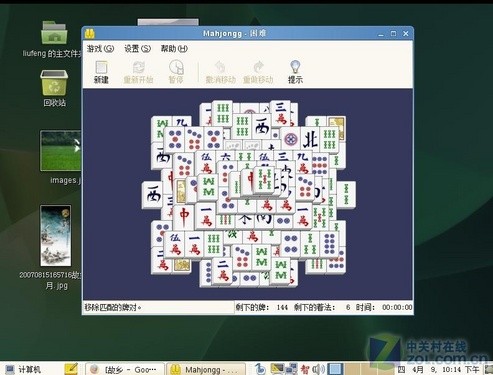Click the Mahjongg taskbar button
Screen dimensions: 493x375
point(206,369)
